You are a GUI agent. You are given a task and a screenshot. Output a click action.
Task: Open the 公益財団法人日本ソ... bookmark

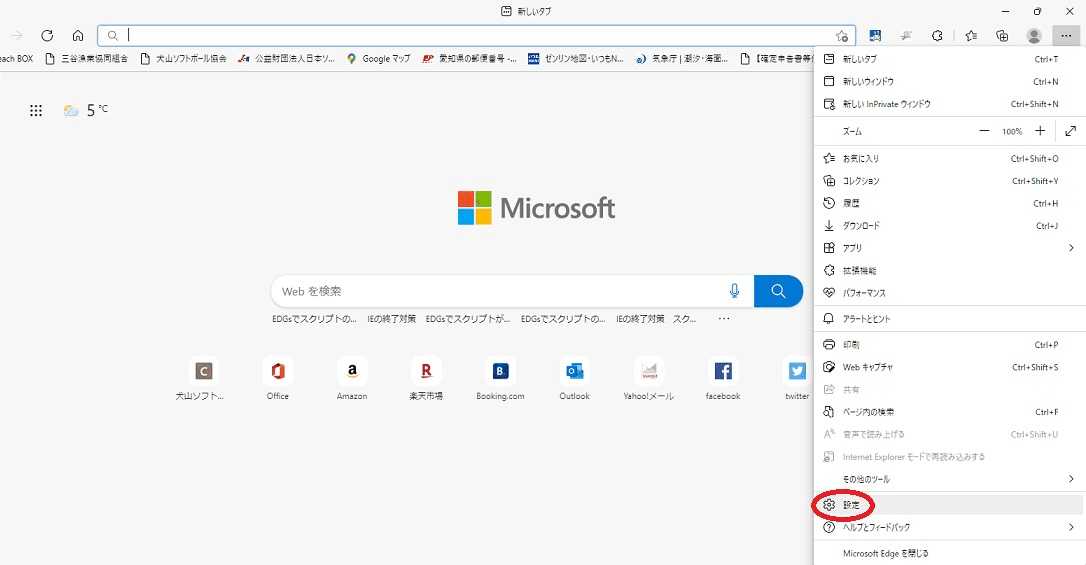pos(286,59)
